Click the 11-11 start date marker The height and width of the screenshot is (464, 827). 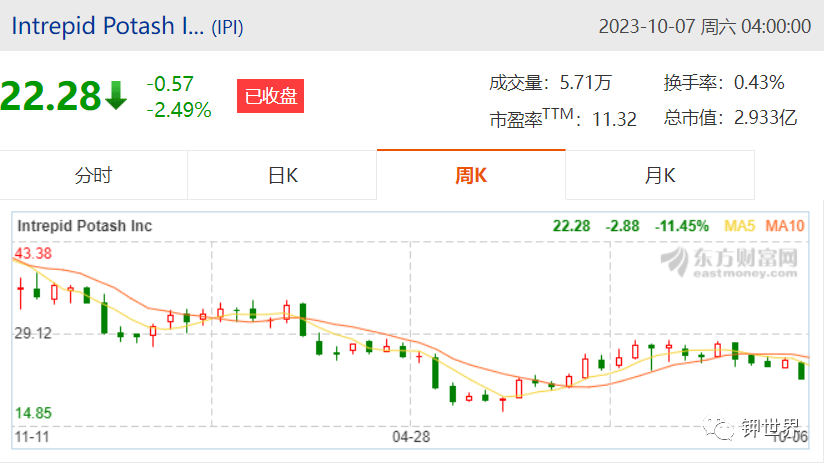coord(32,437)
